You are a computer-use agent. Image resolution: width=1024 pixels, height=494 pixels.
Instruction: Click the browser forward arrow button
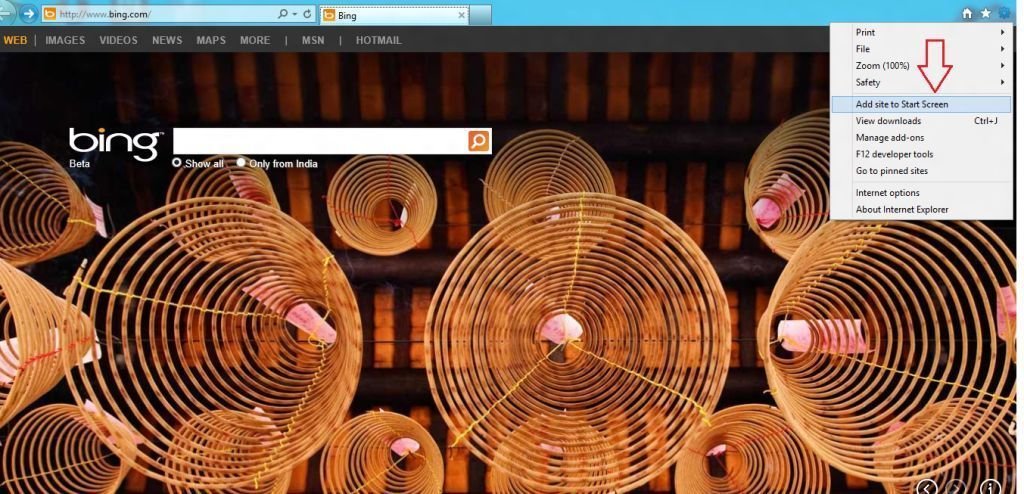(x=28, y=13)
